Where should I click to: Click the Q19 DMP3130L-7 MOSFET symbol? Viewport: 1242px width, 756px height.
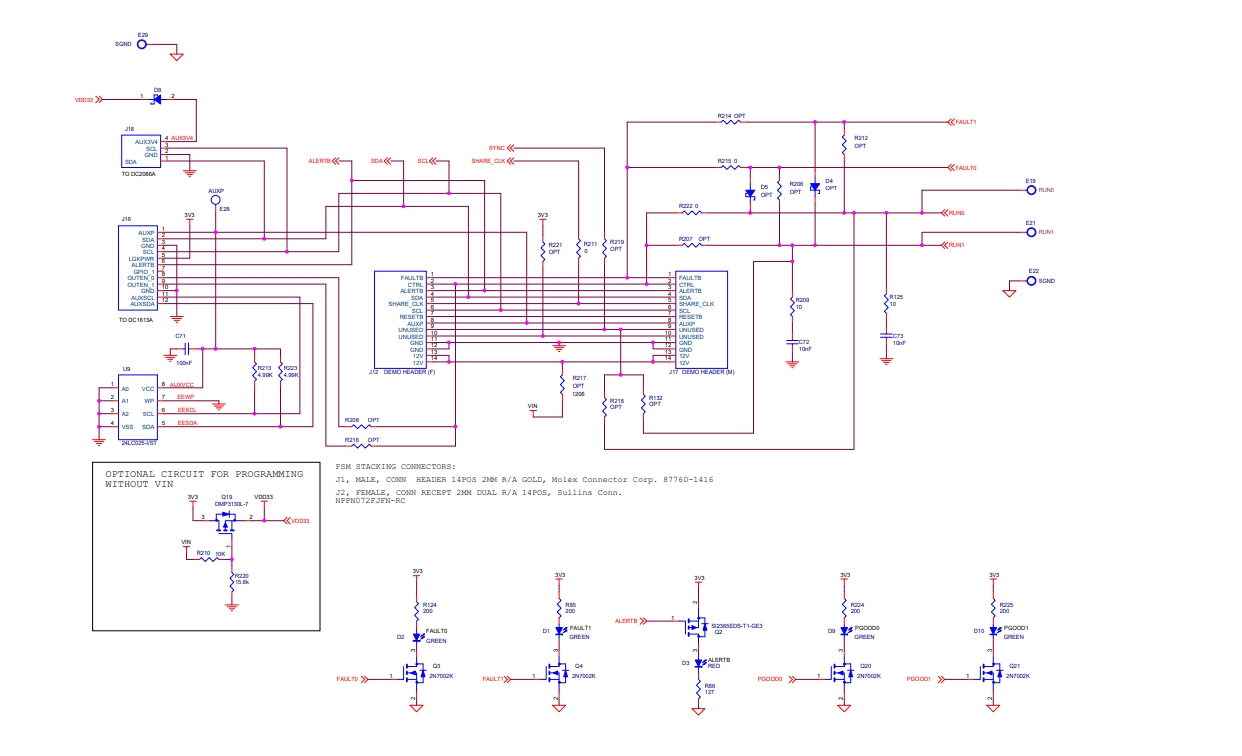(227, 518)
